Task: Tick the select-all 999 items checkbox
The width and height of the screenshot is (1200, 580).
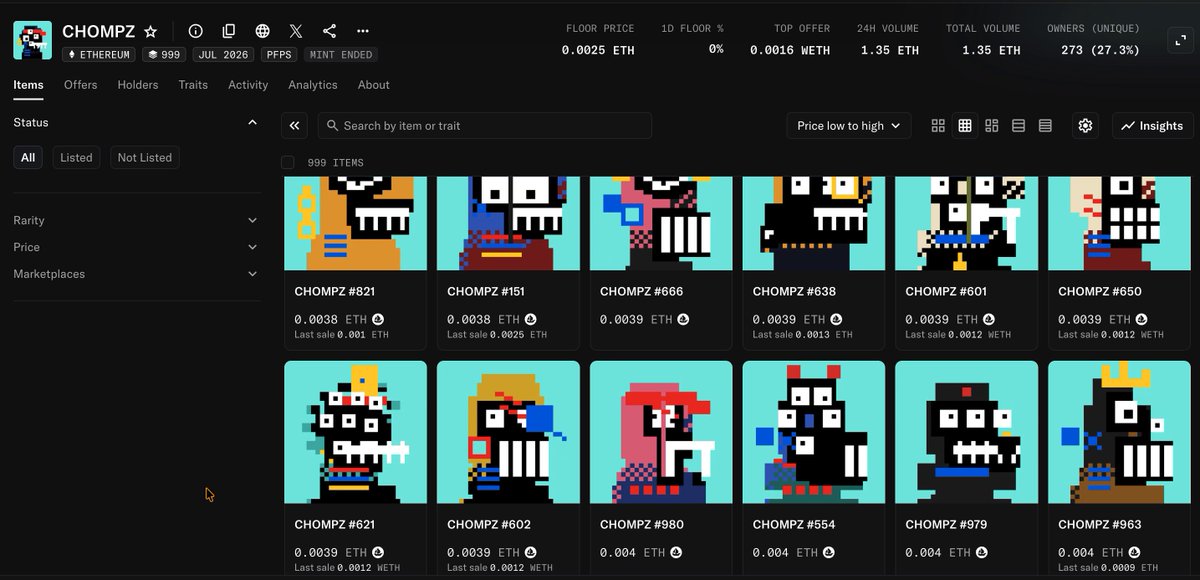Action: [288, 162]
